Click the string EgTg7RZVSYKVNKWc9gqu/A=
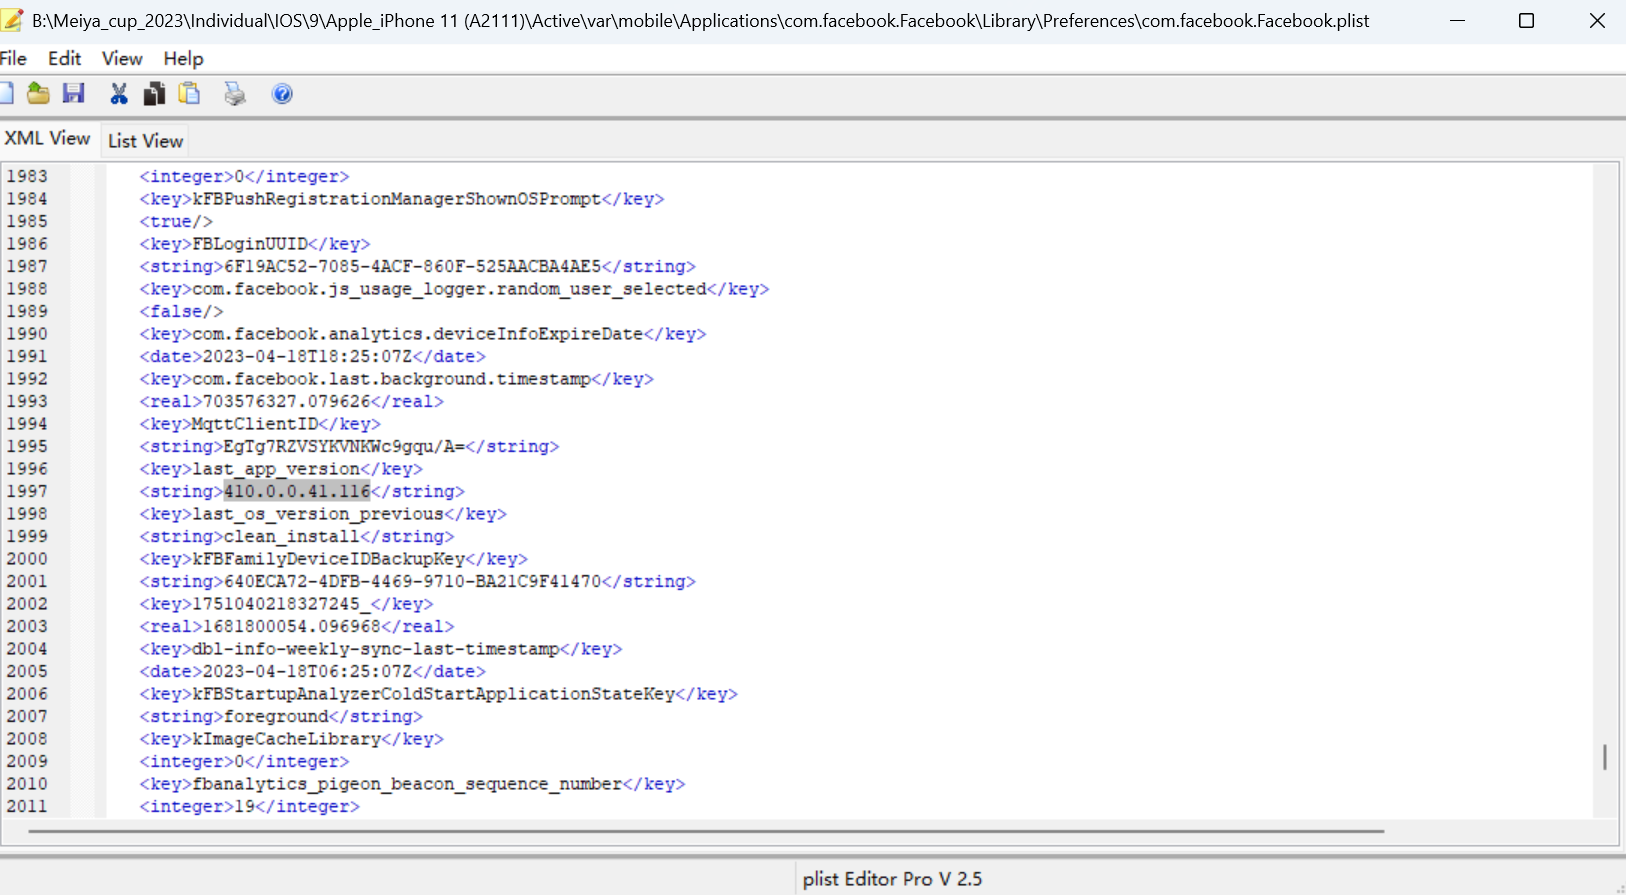This screenshot has width=1626, height=895. 344,446
